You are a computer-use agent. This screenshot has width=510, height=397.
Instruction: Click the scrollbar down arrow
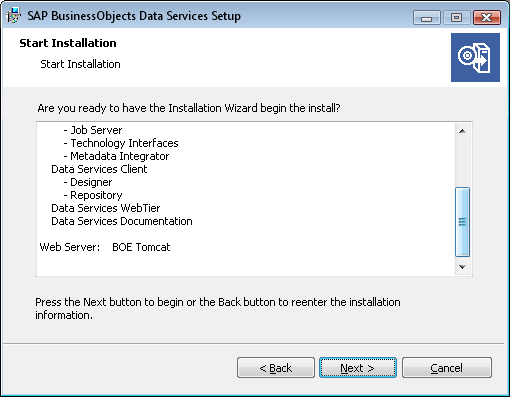[x=462, y=267]
